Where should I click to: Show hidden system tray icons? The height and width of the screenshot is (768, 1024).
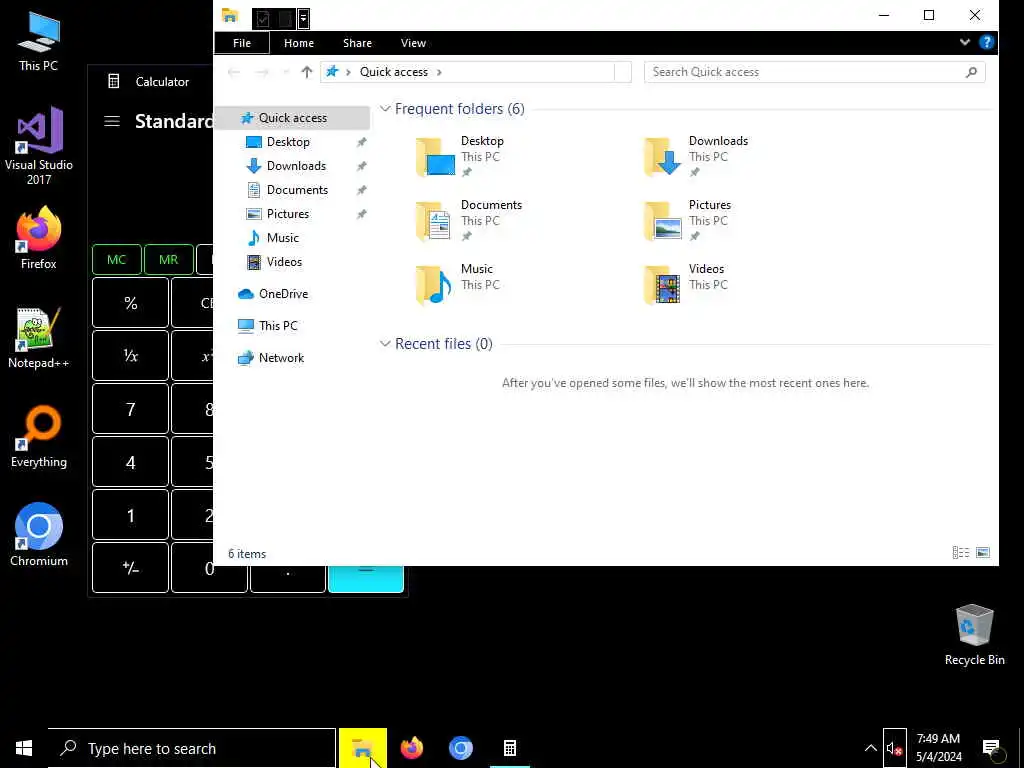(x=871, y=748)
